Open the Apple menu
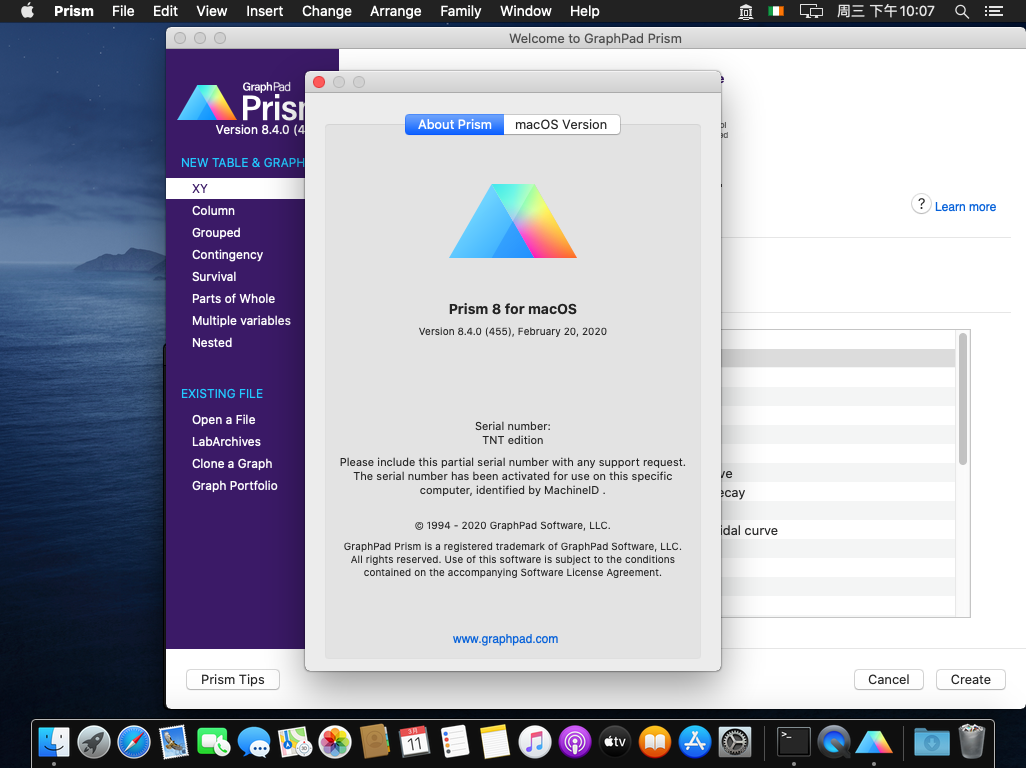The width and height of the screenshot is (1026, 768). (27, 11)
